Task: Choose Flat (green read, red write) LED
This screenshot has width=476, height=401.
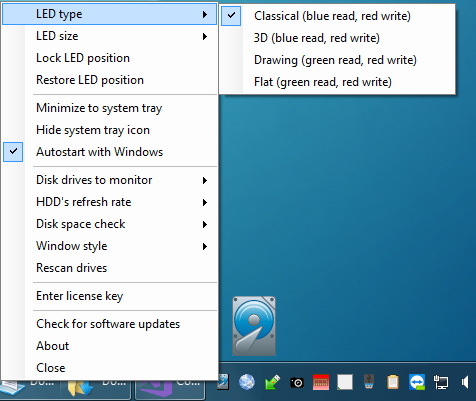Action: [x=337, y=82]
